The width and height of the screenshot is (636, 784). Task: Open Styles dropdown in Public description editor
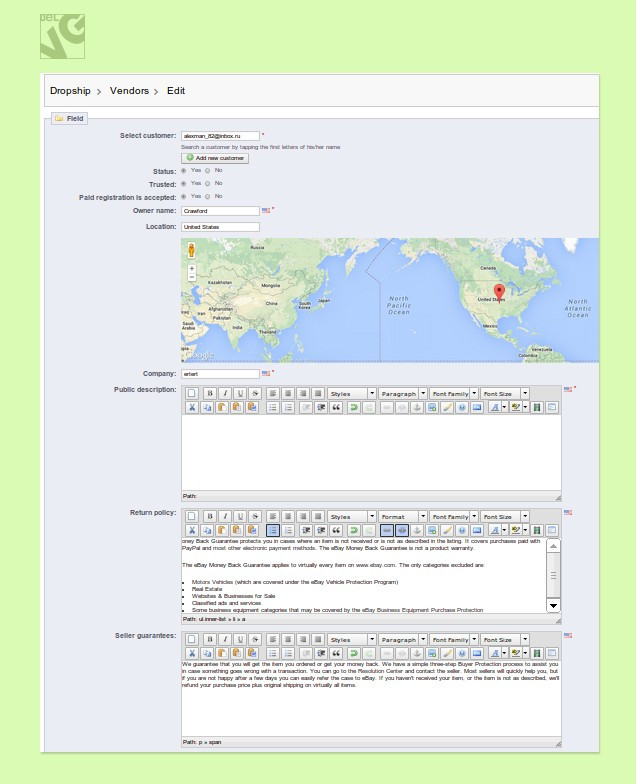351,393
